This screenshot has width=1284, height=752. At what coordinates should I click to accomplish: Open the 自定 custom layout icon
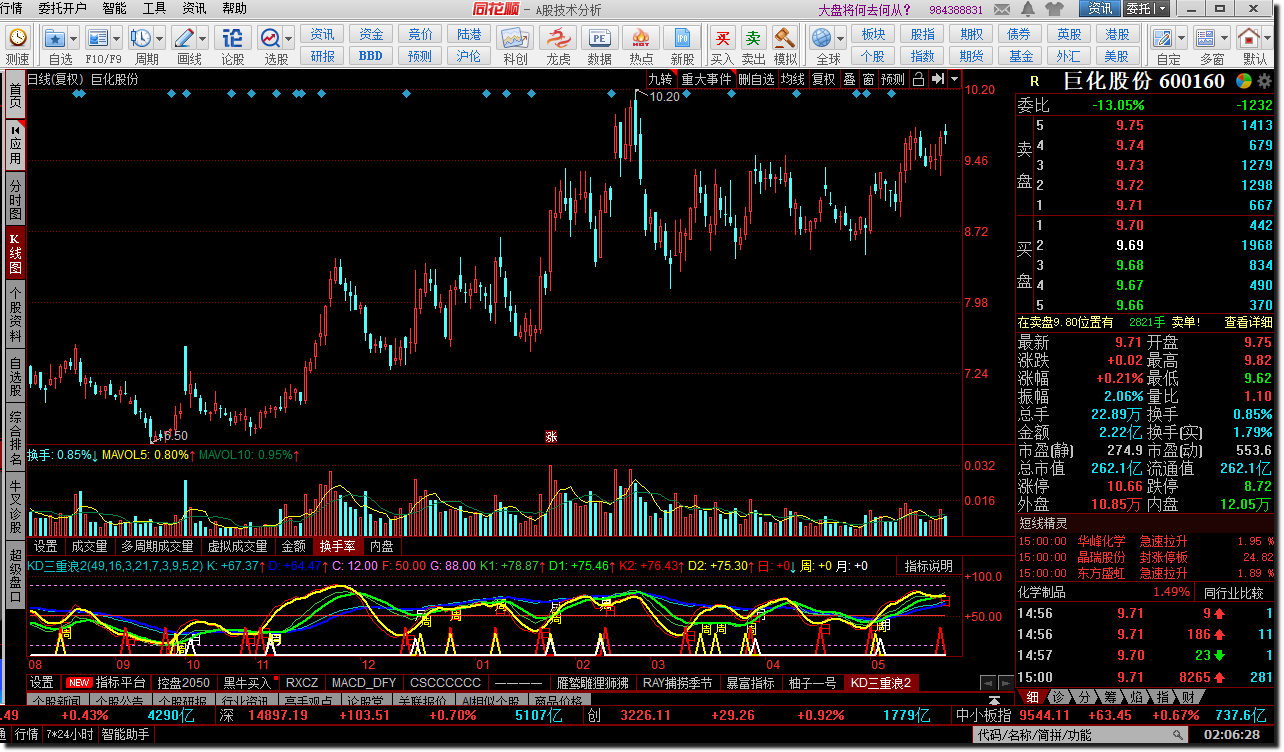point(1162,38)
